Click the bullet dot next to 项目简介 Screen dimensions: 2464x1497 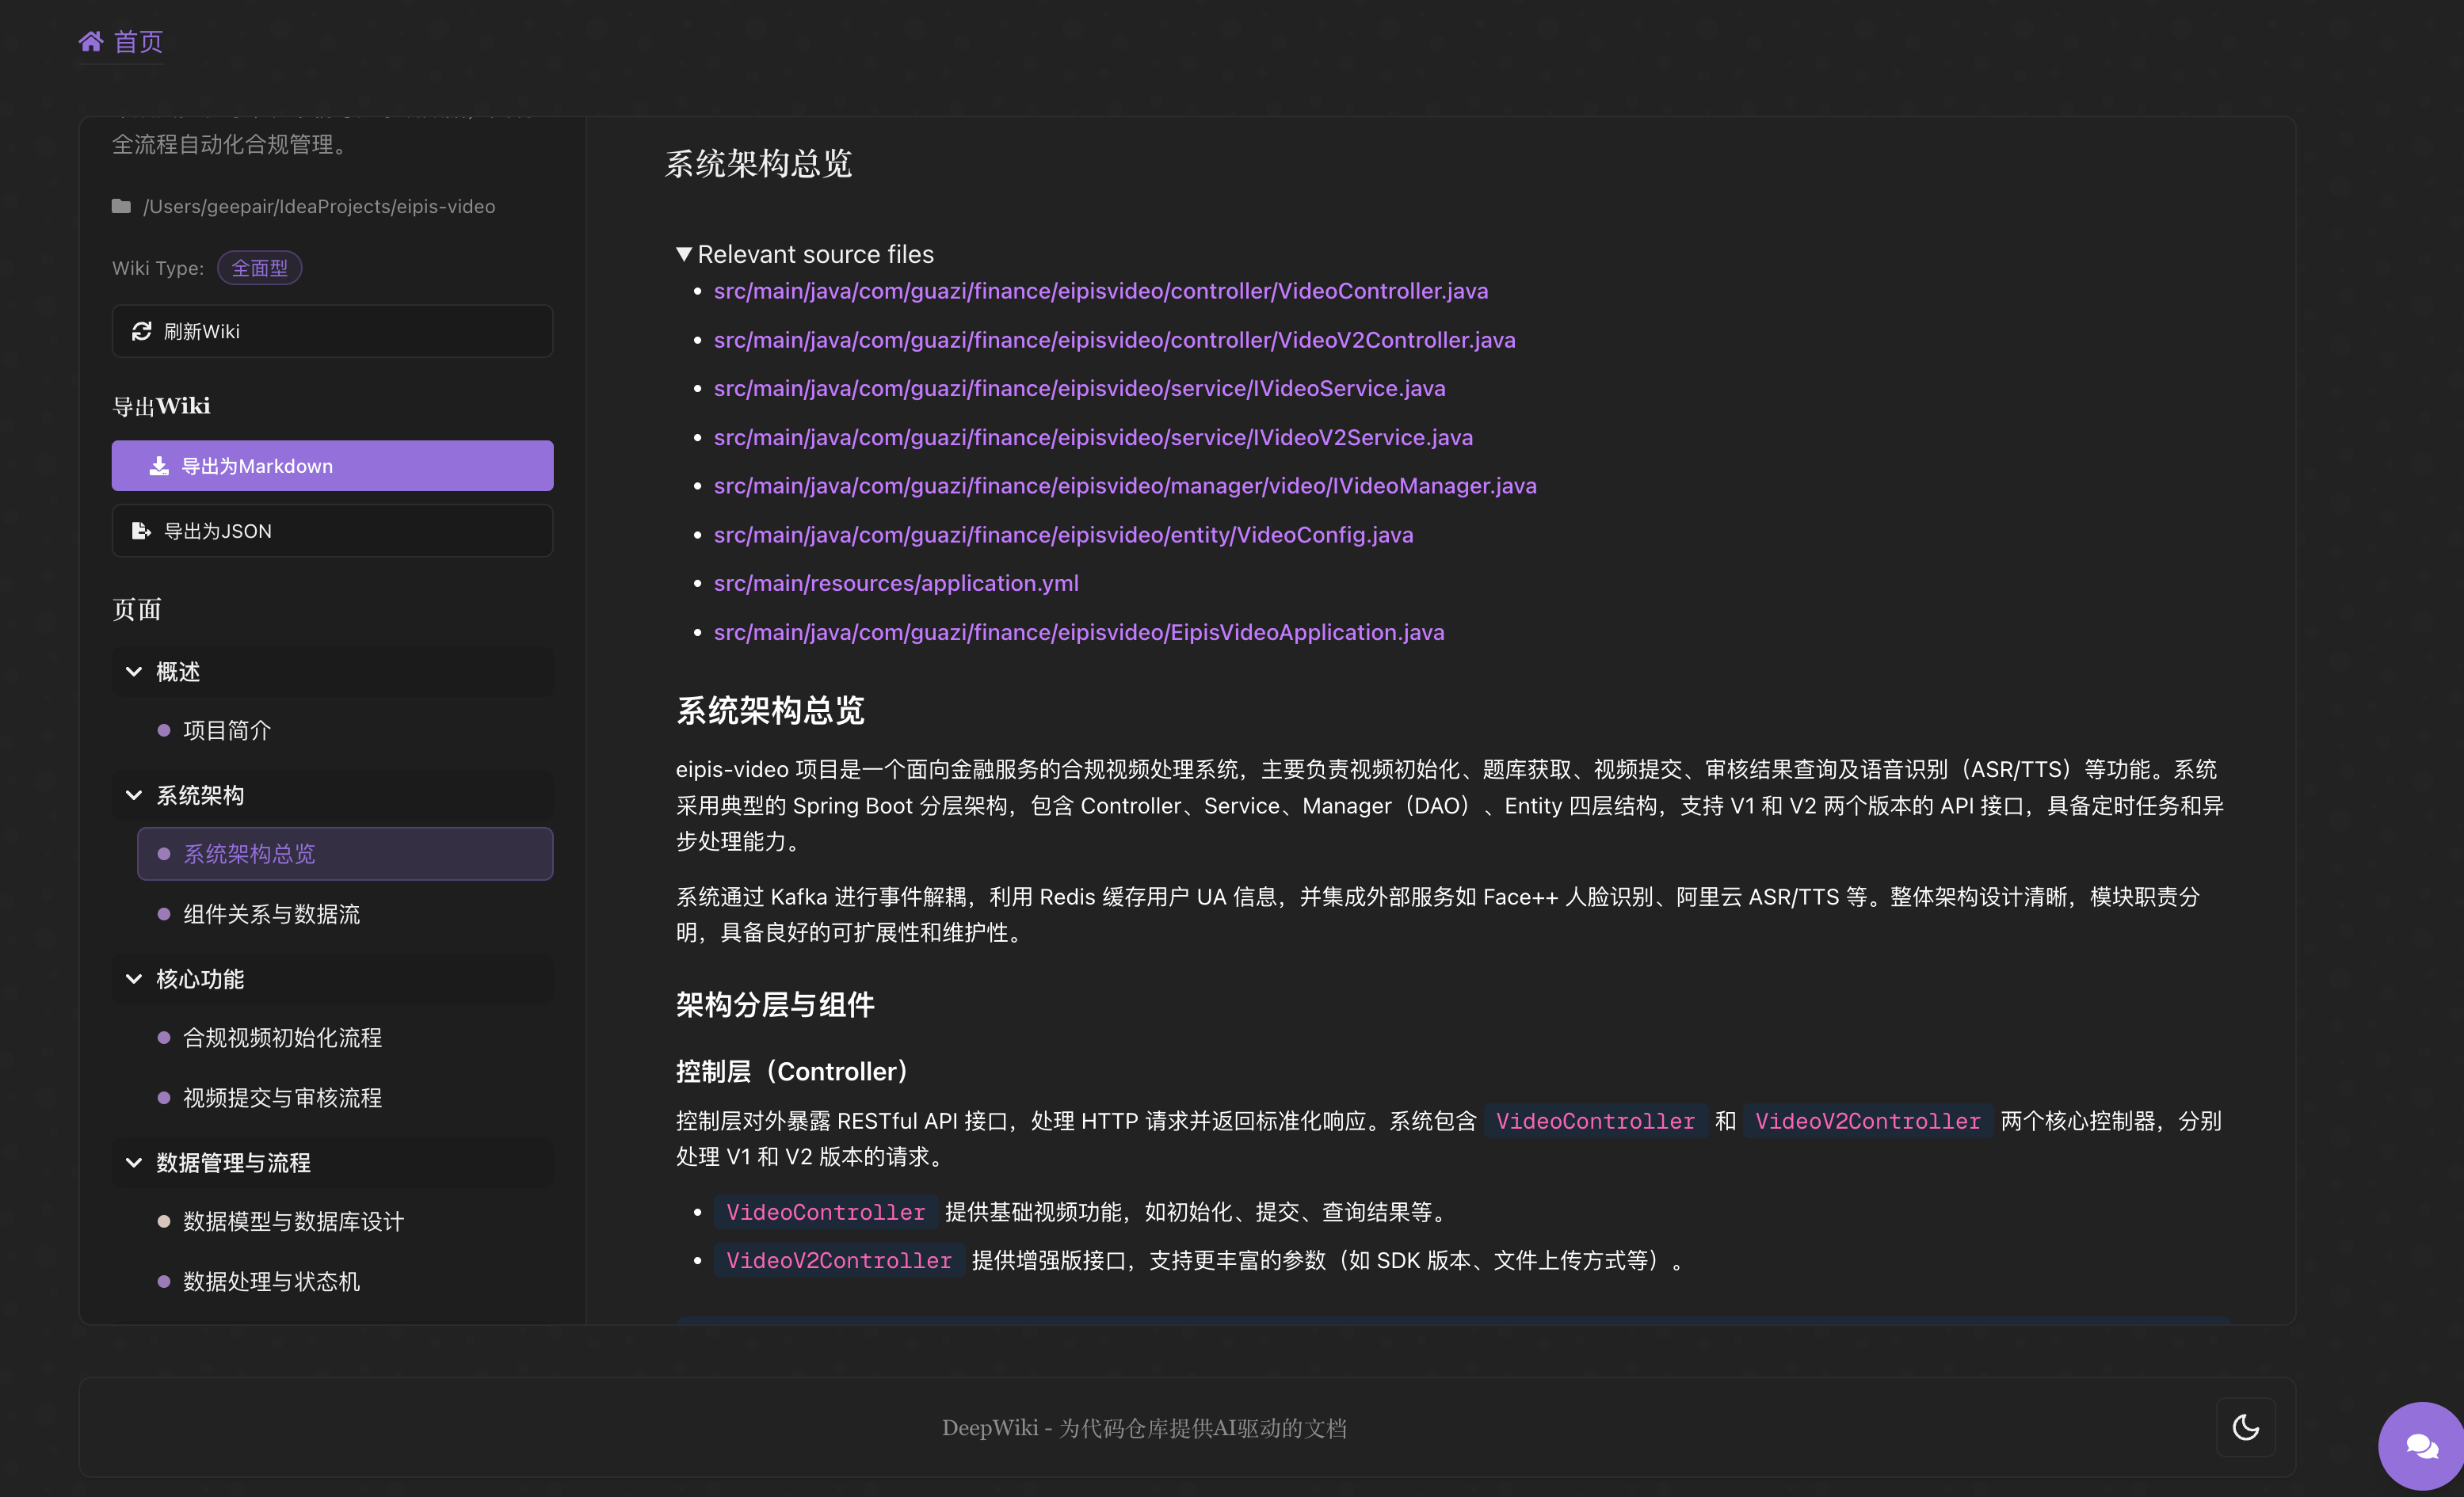click(x=164, y=730)
